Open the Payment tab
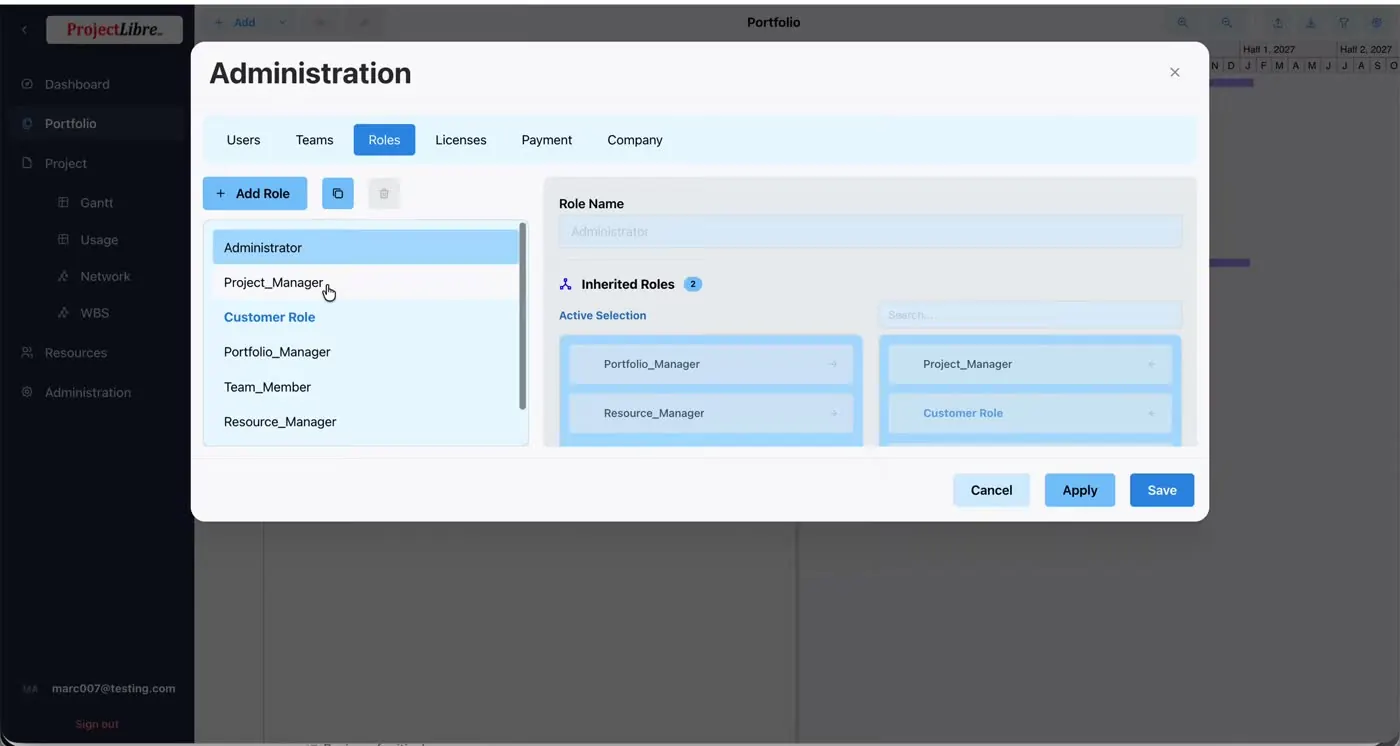 [547, 140]
